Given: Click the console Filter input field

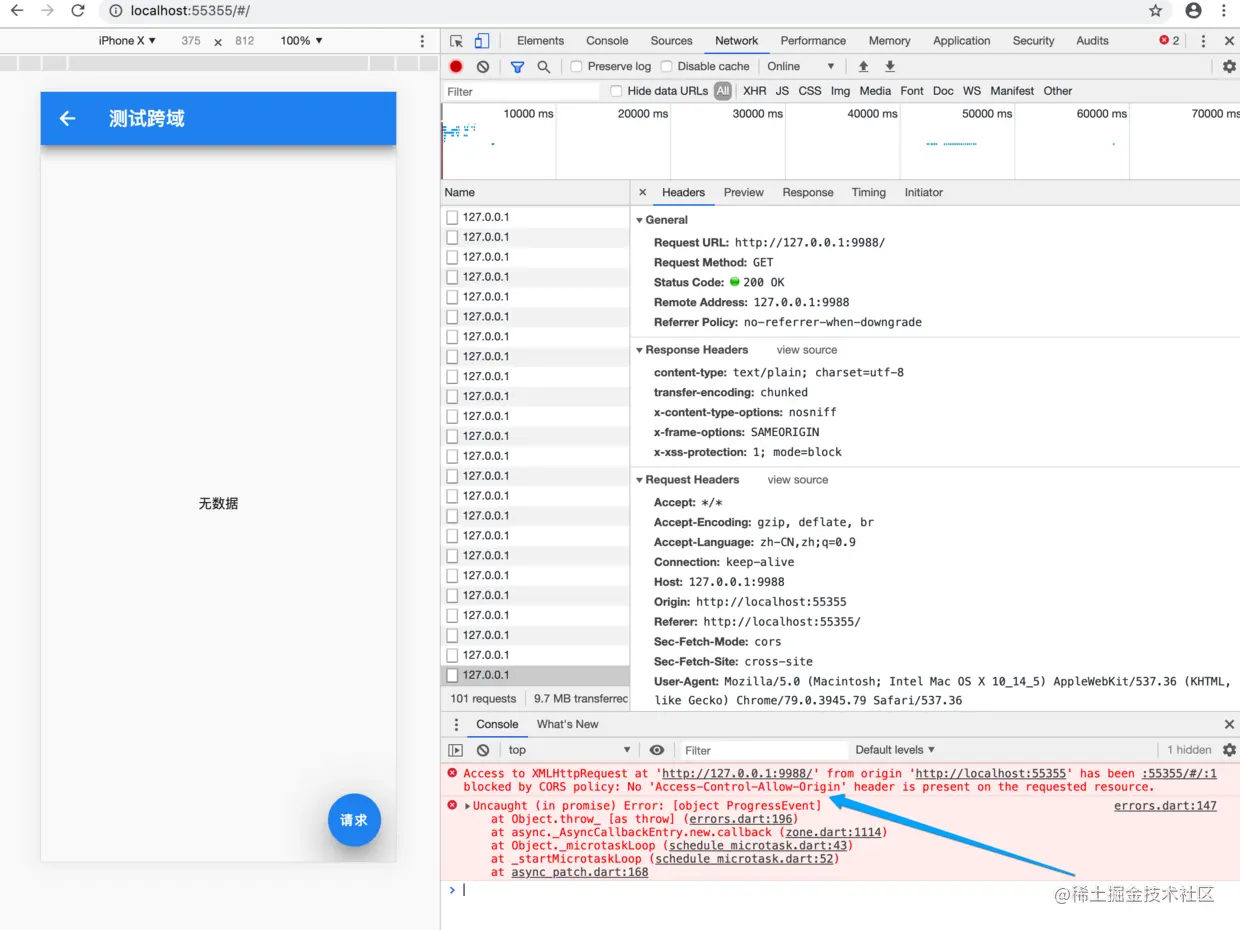Looking at the screenshot, I should pyautogui.click(x=764, y=750).
